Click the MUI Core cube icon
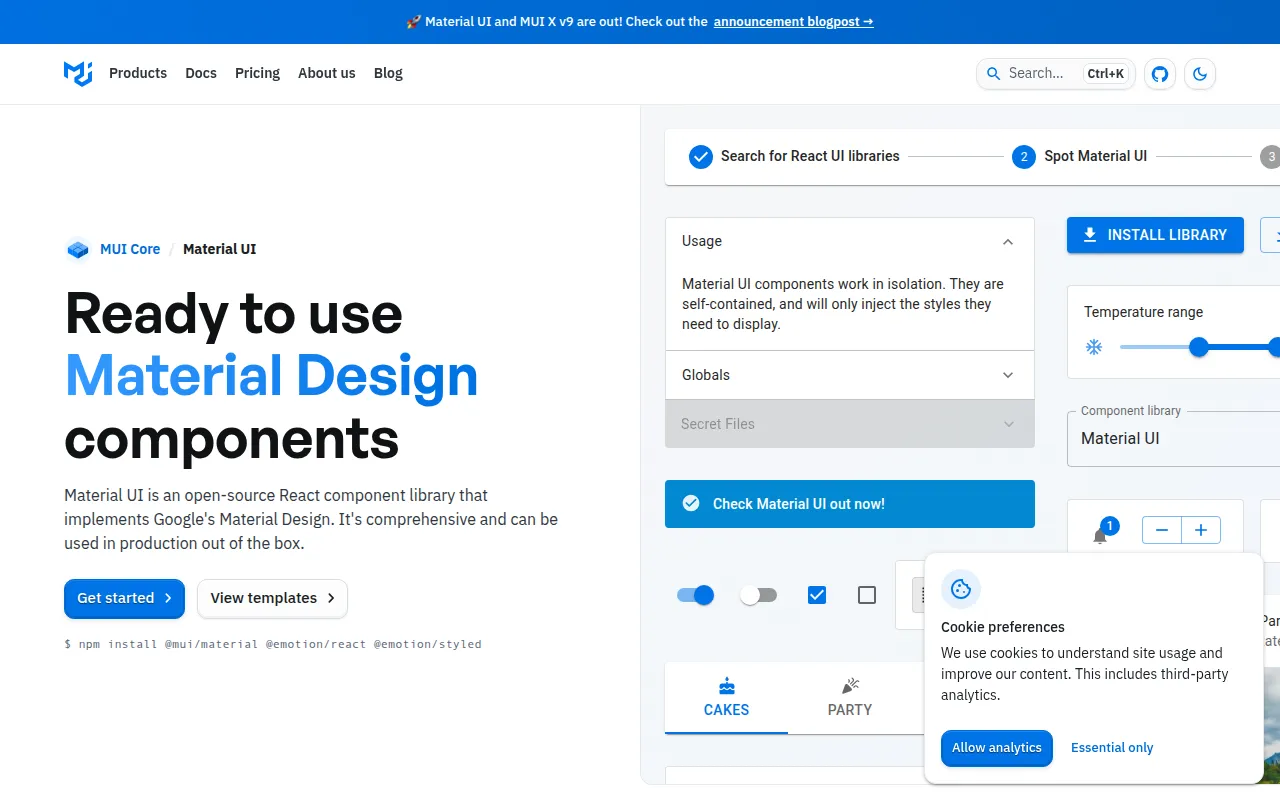1280x800 pixels. click(x=78, y=249)
